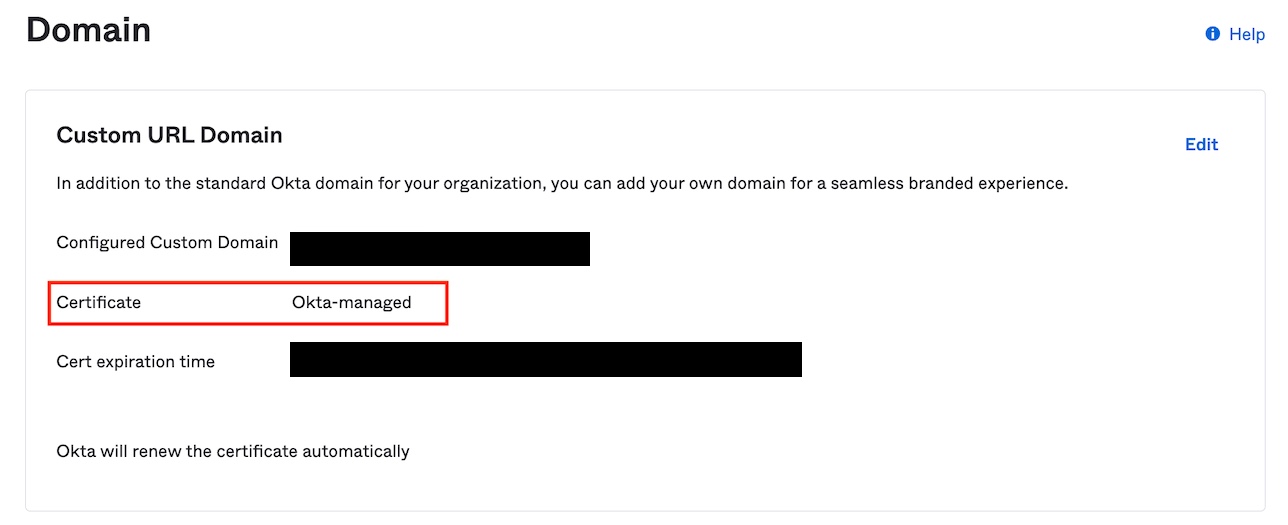
Task: Select the Okta-managed certificate value
Action: point(351,302)
